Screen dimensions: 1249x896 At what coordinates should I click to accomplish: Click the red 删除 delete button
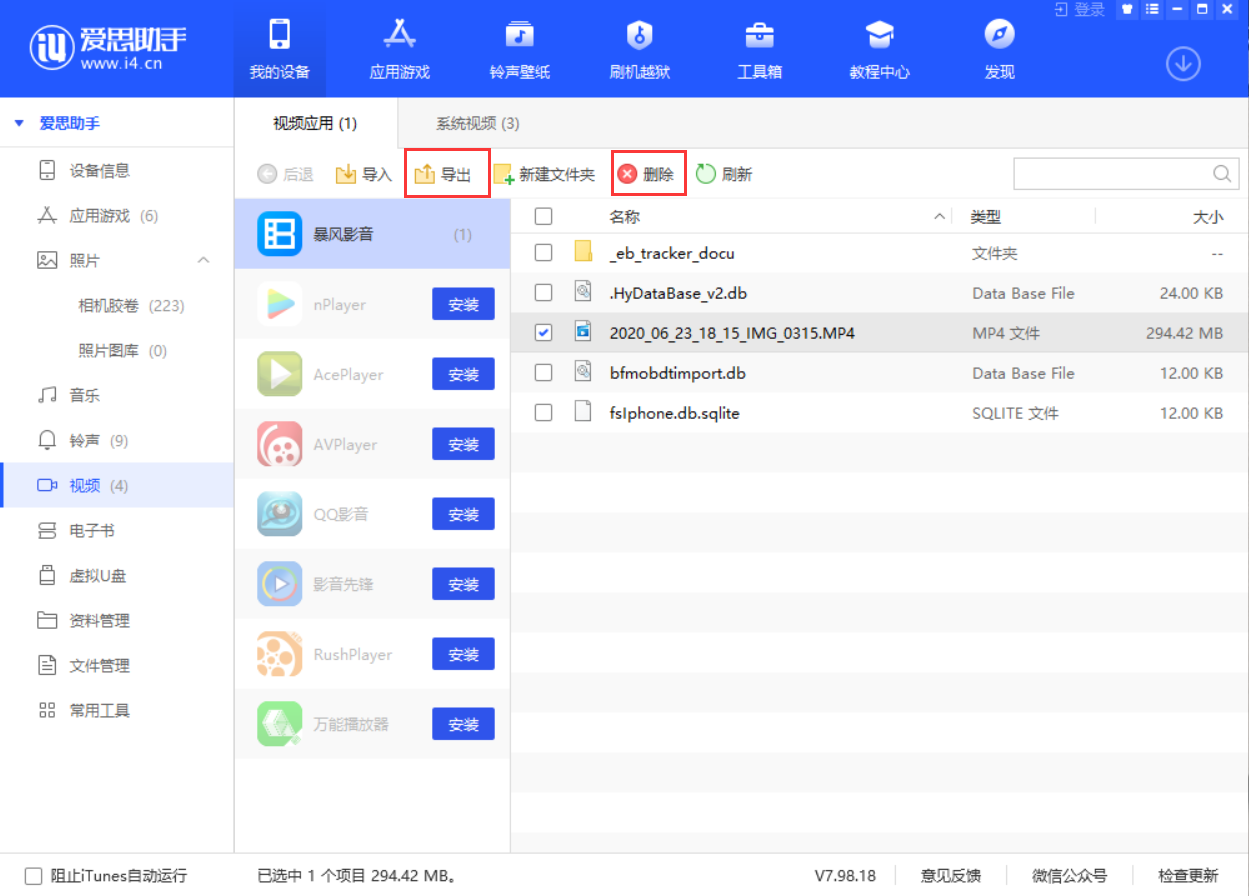tap(646, 174)
